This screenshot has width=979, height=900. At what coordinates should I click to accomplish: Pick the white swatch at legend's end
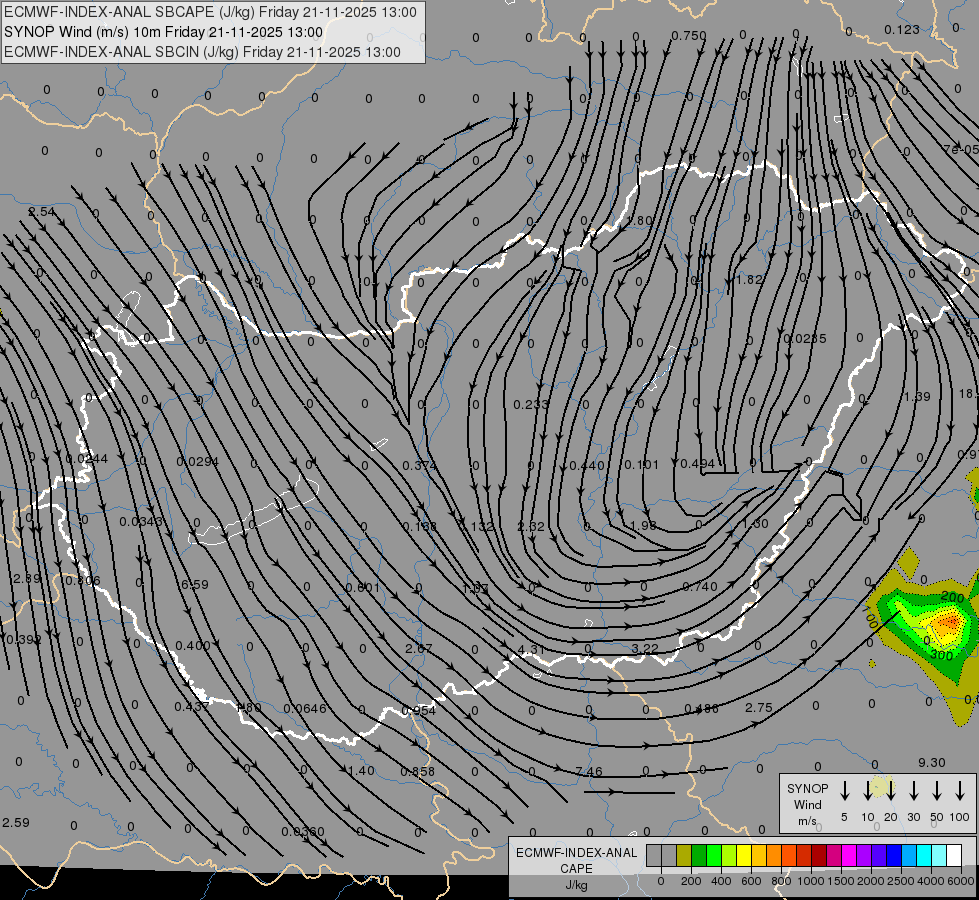(953, 855)
